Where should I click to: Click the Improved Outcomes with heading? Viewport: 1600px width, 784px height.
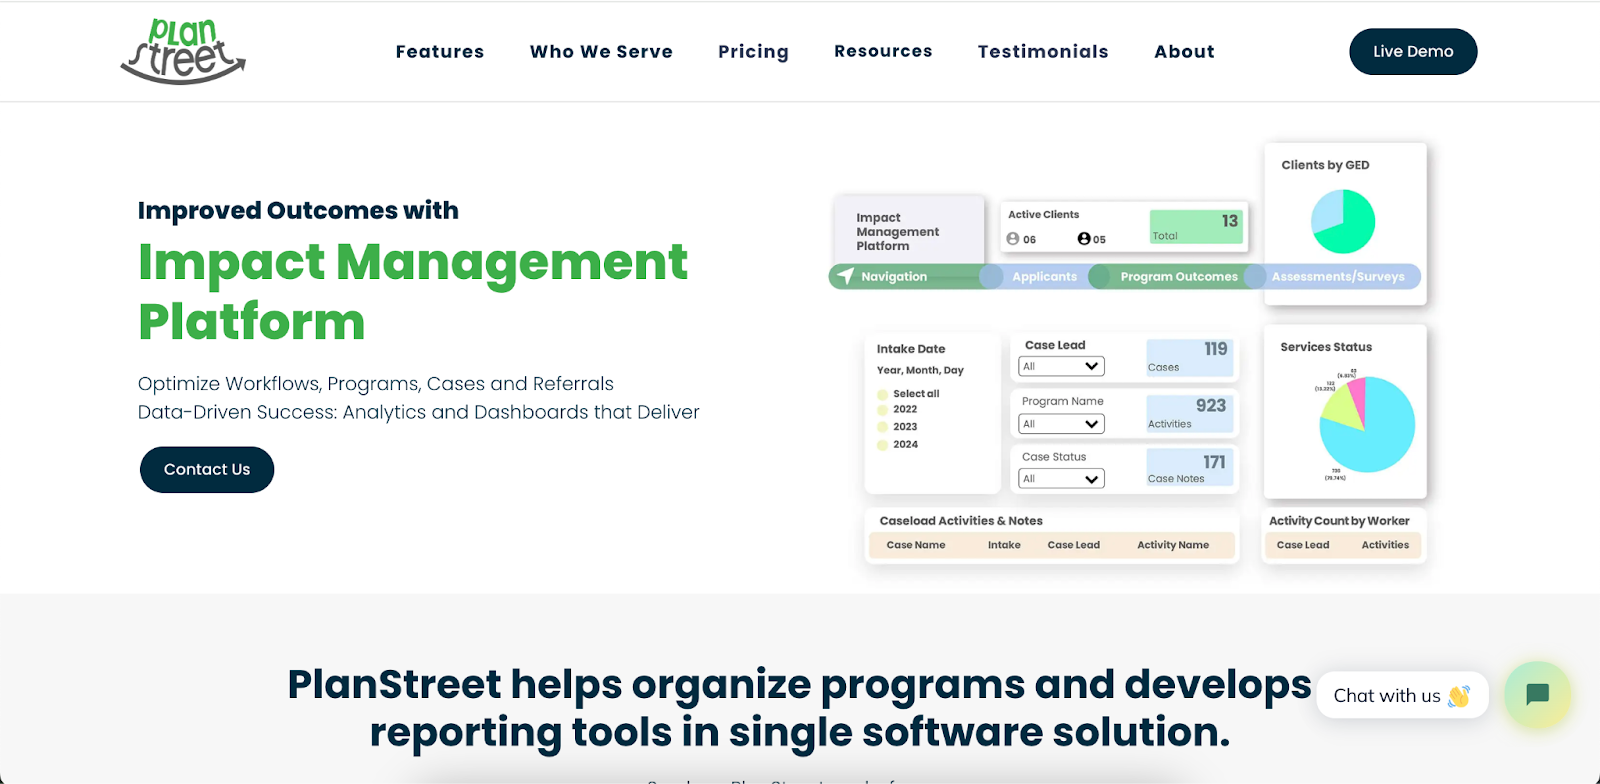coord(298,211)
